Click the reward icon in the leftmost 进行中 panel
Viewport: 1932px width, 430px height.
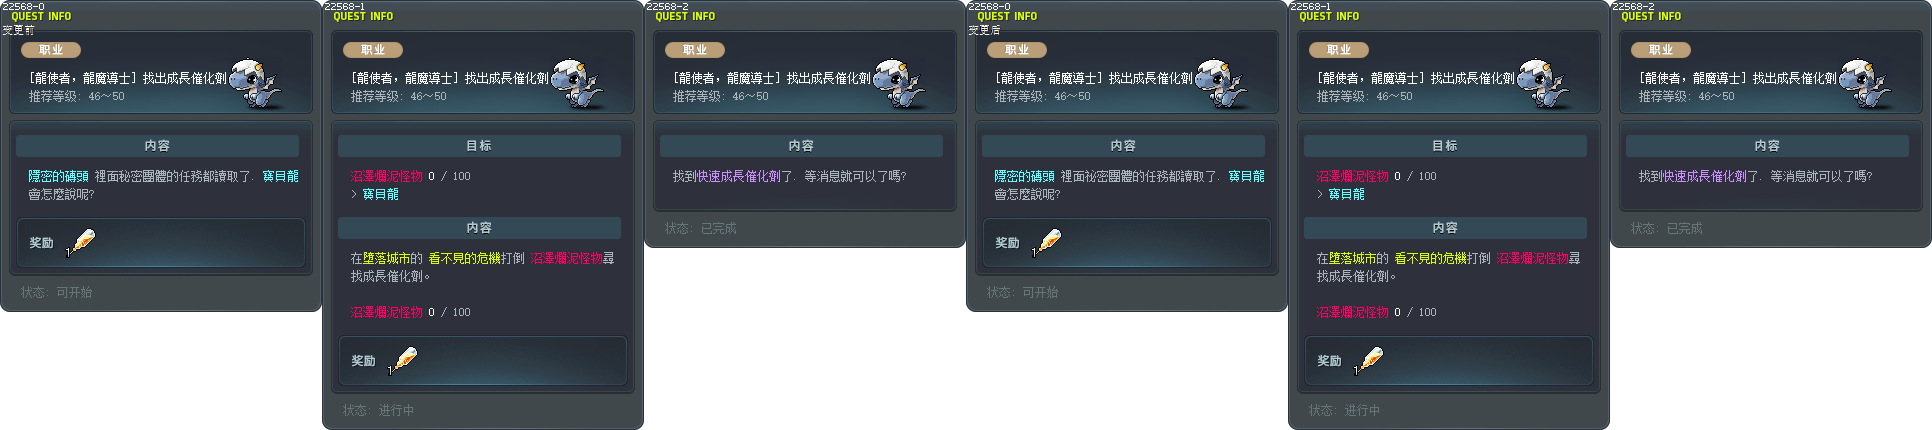click(404, 360)
